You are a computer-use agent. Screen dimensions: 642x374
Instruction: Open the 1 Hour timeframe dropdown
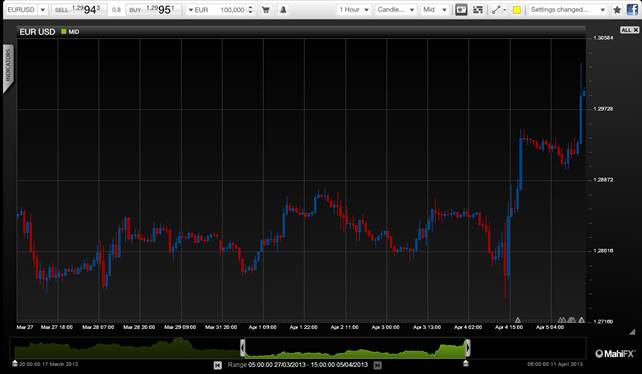[354, 9]
